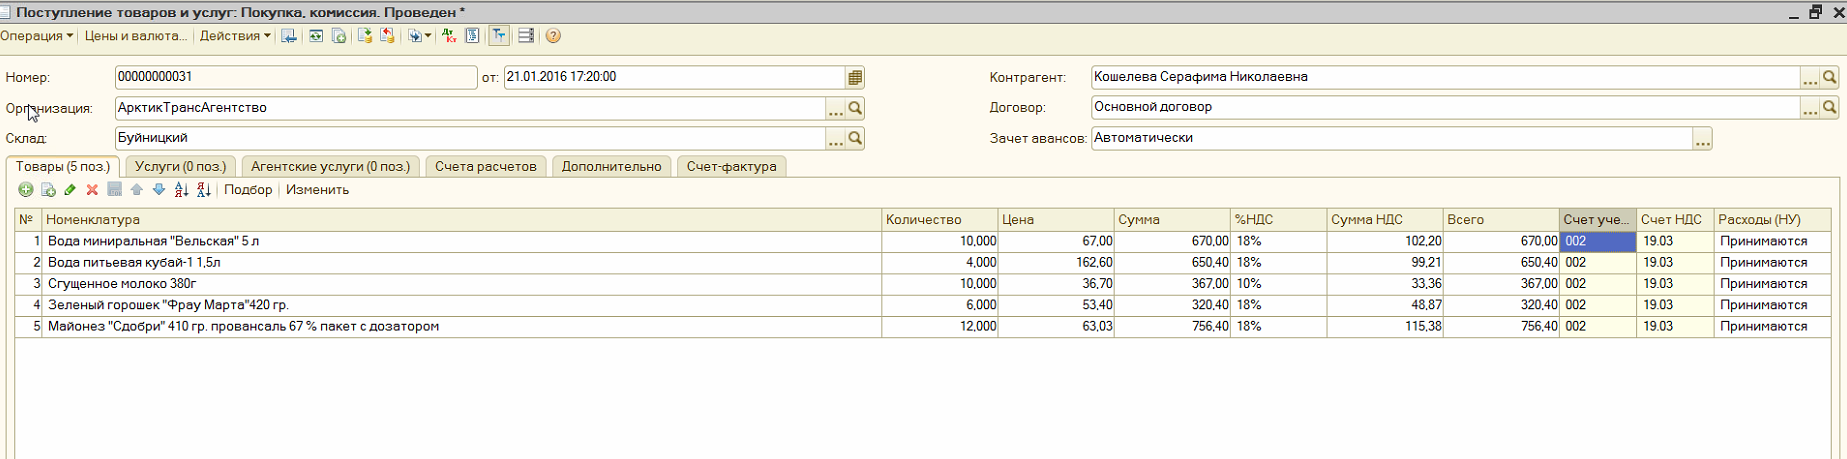Image resolution: width=1847 pixels, height=459 pixels.
Task: Move row down with the blue arrow
Action: click(159, 190)
